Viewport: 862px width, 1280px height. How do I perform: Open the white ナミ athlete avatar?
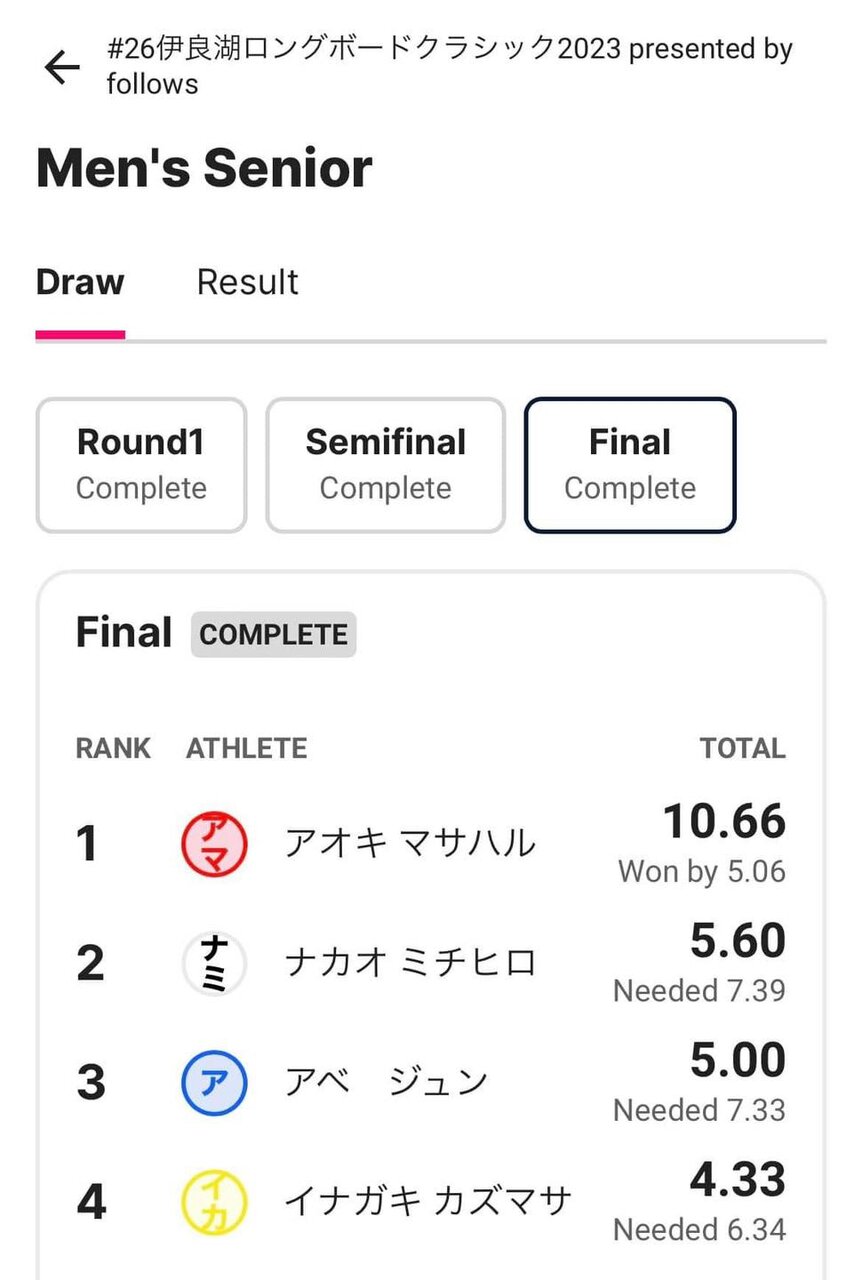214,962
